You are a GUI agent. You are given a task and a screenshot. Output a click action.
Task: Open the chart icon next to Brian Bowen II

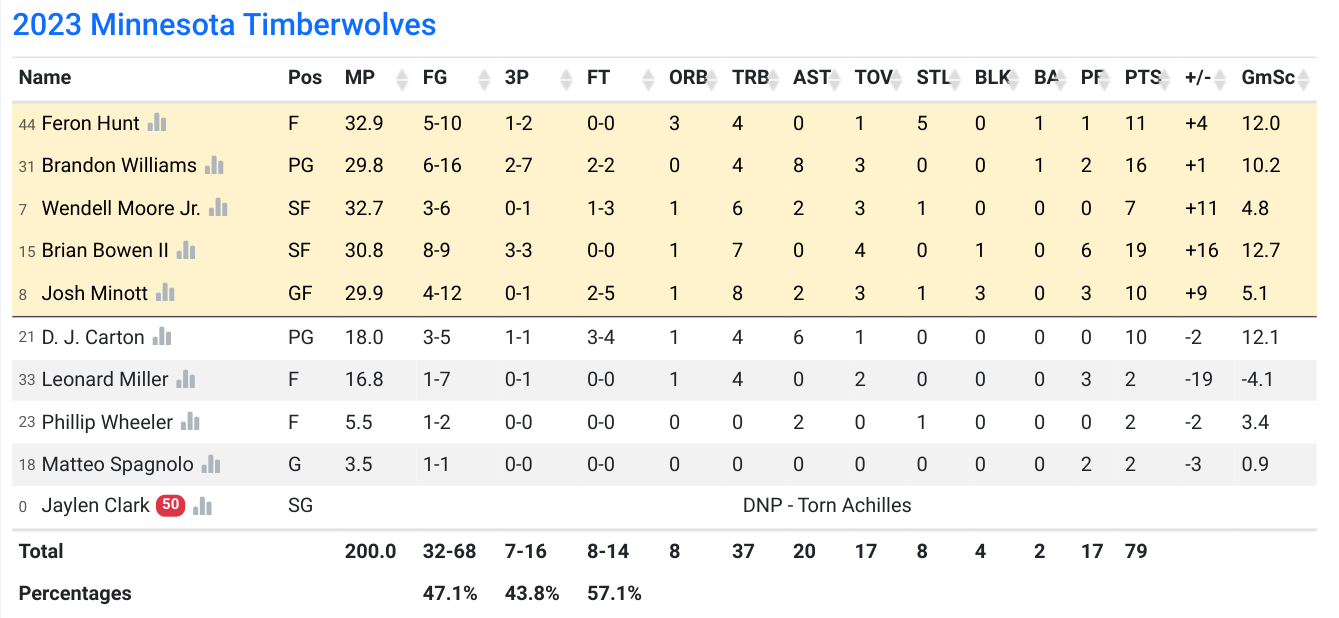pyautogui.click(x=186, y=250)
